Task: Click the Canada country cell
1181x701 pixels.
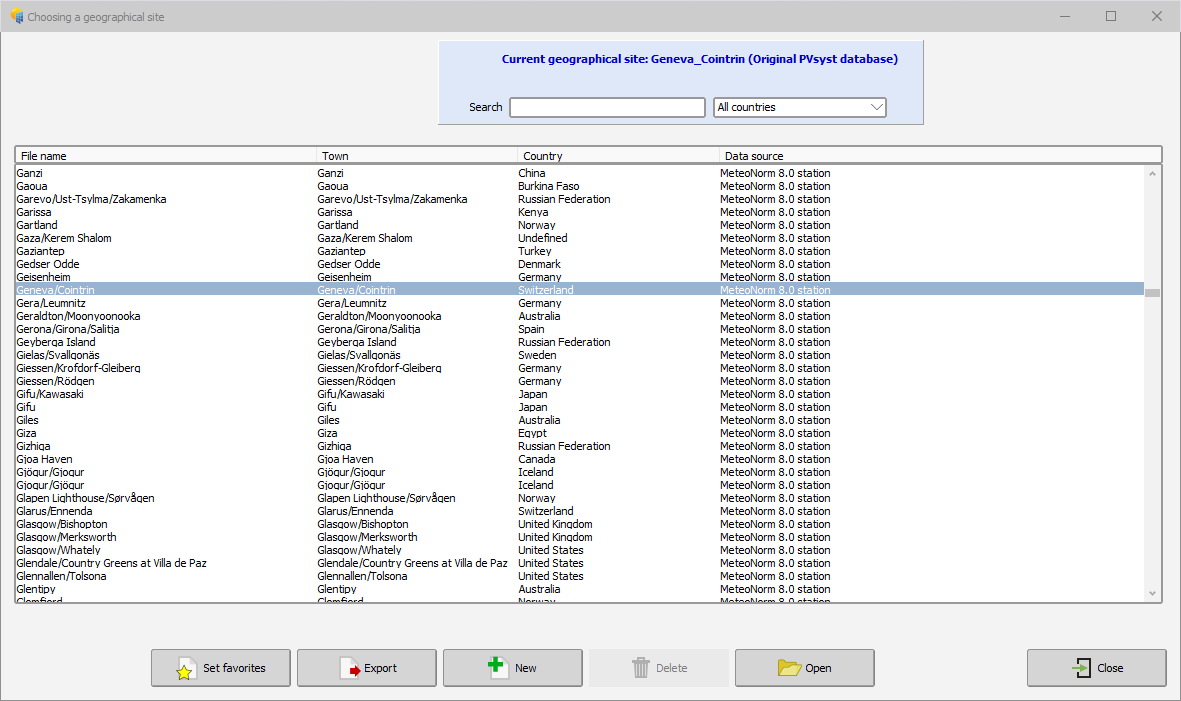Action: point(536,459)
